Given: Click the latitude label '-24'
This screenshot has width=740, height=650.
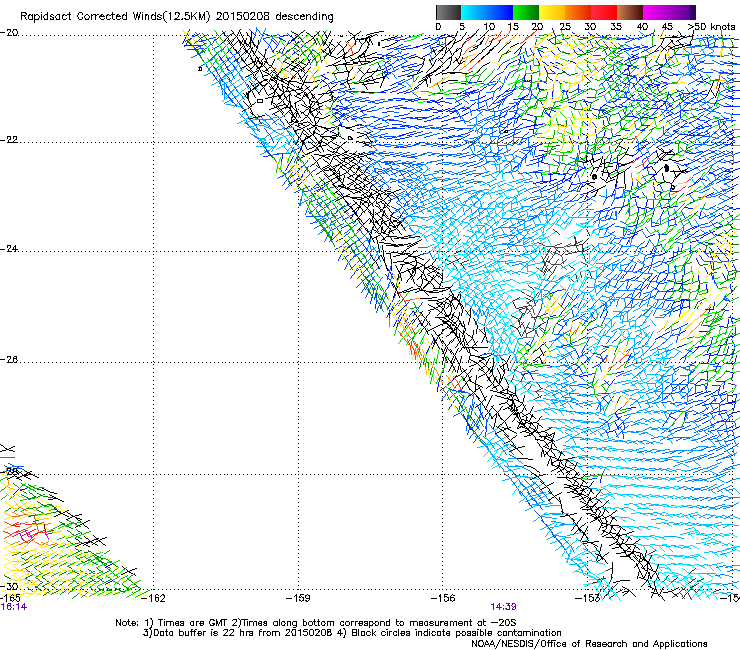Looking at the screenshot, I should [x=9, y=249].
